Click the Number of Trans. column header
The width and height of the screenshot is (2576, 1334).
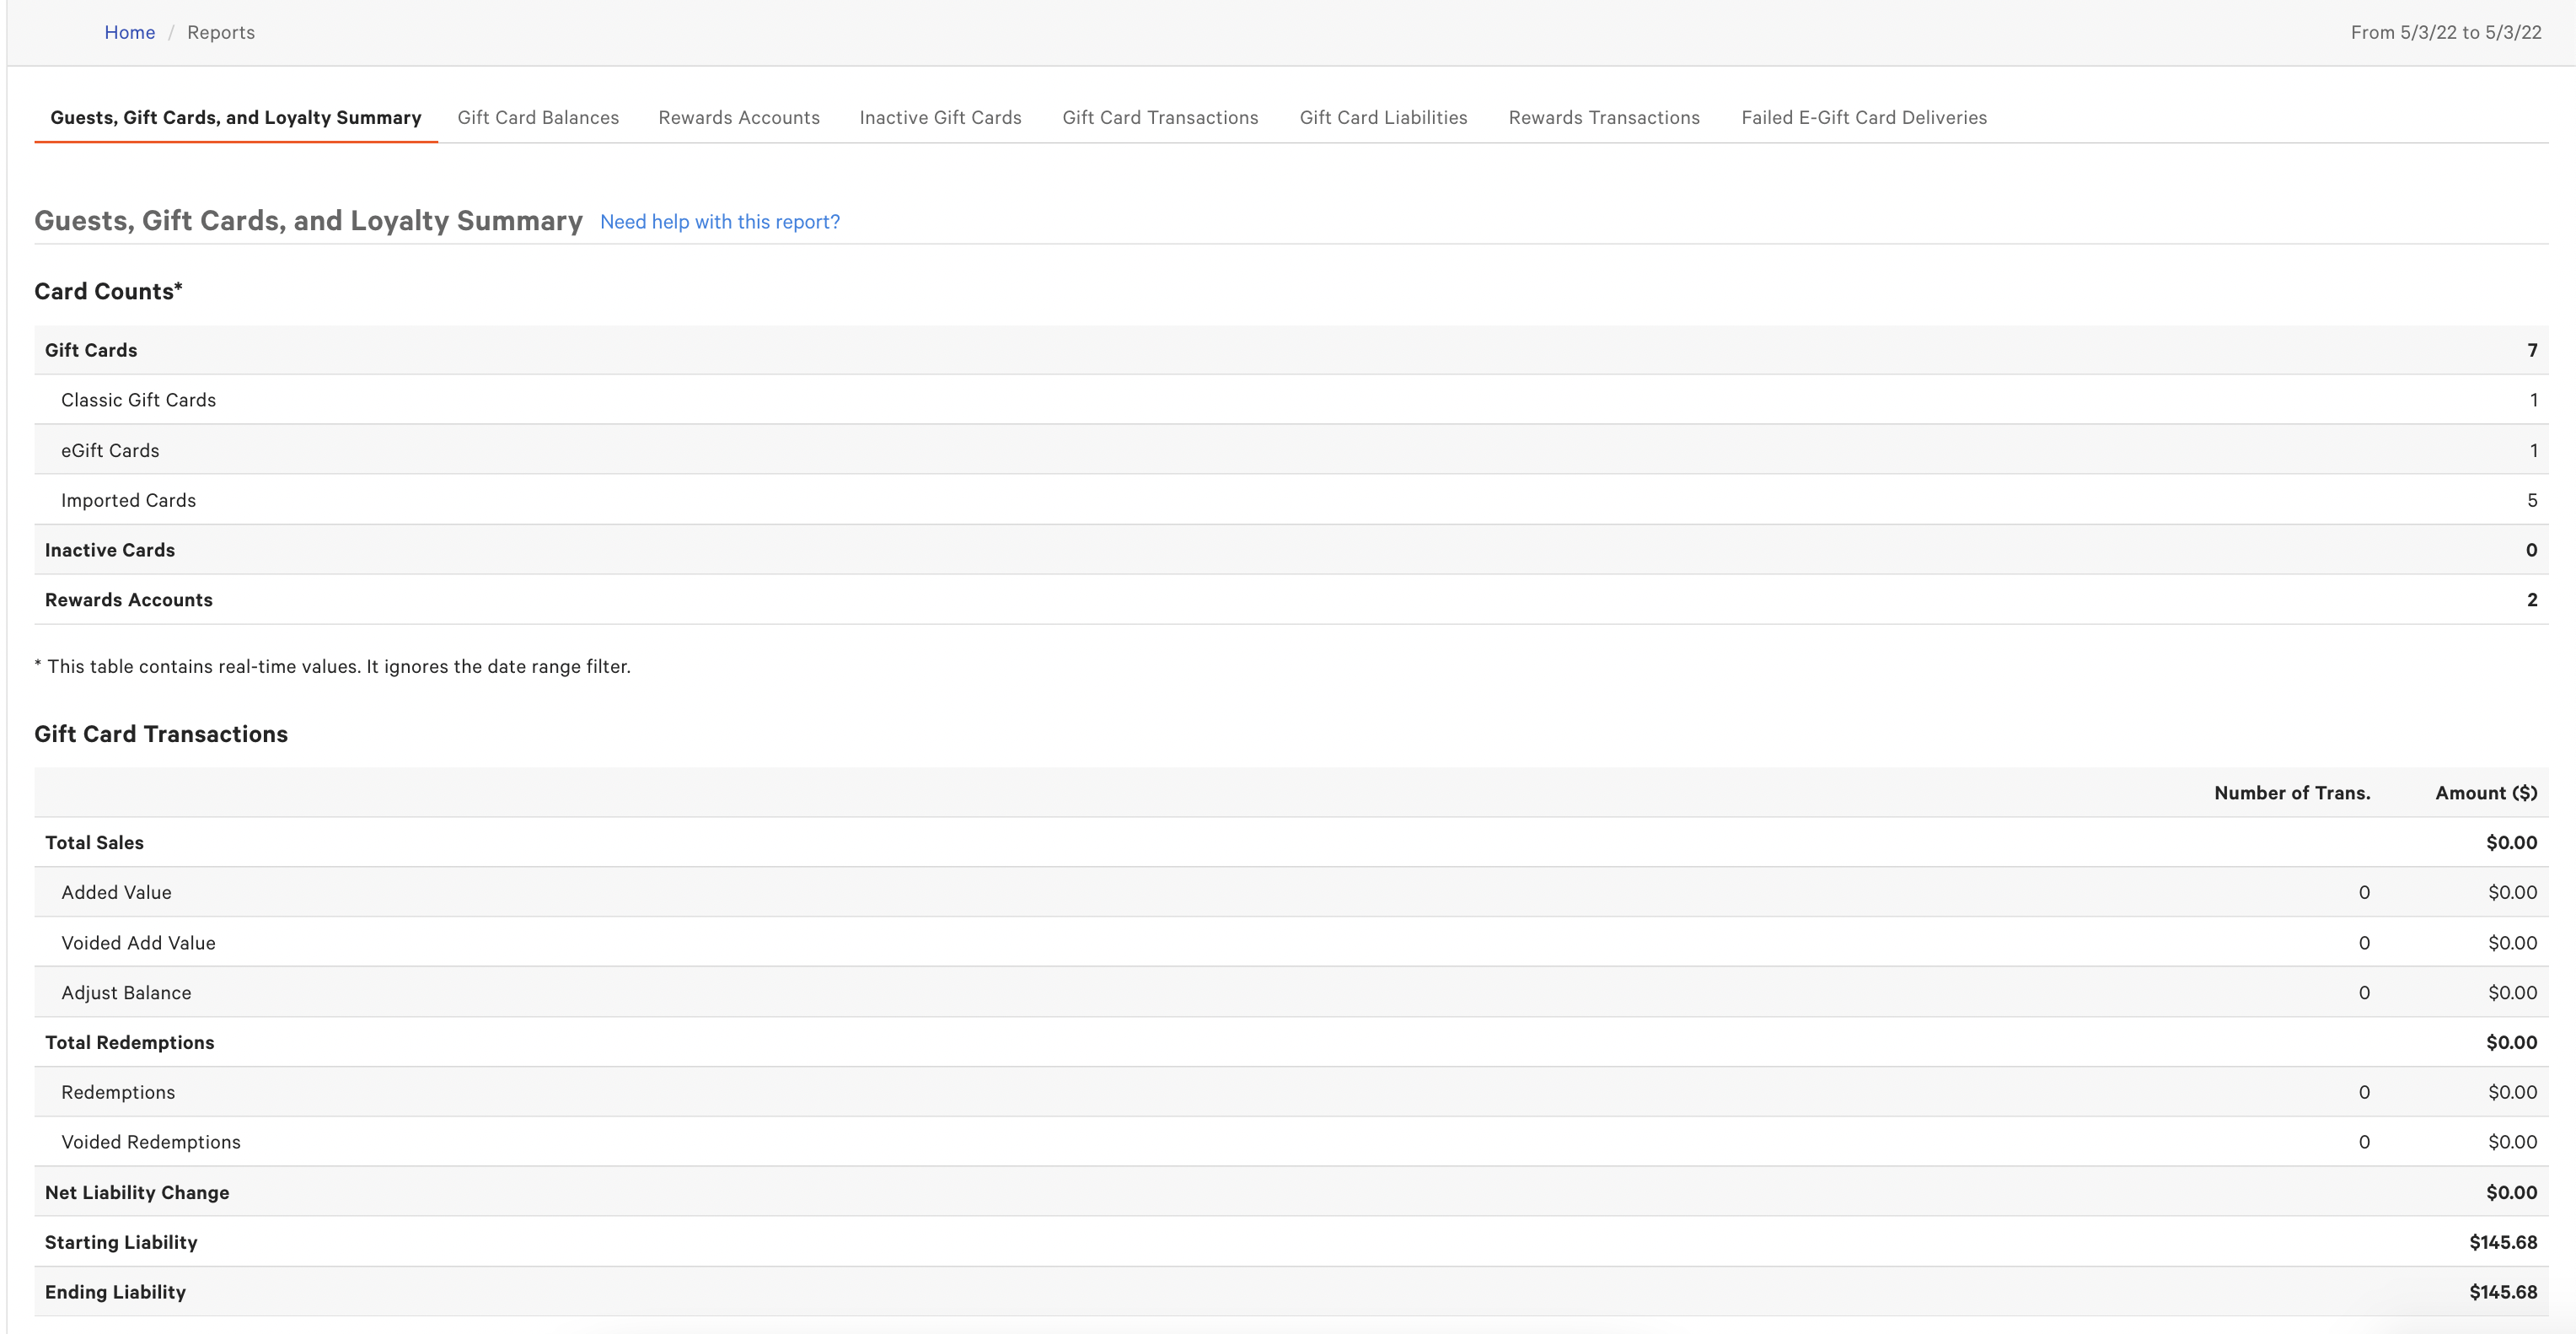point(2291,793)
